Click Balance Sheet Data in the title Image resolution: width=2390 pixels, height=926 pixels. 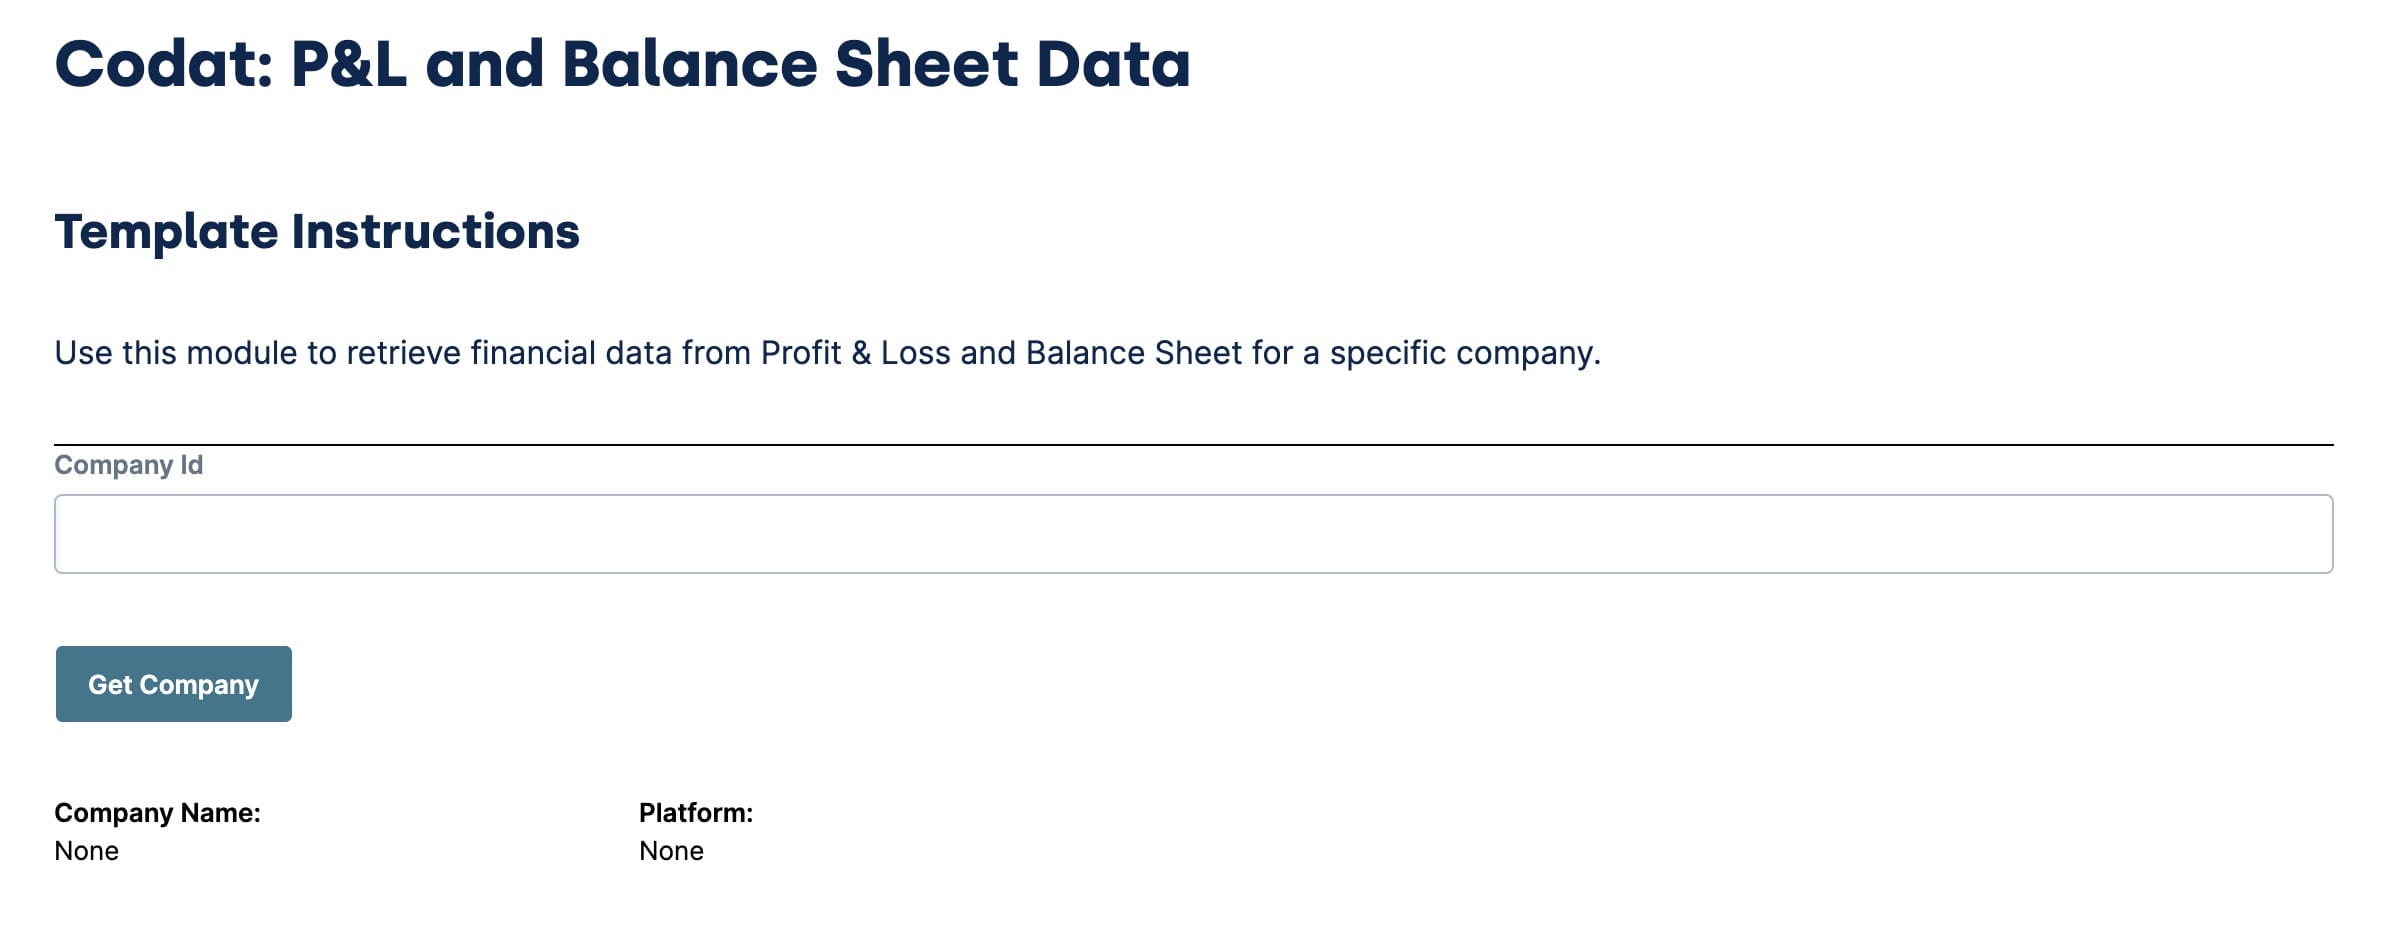876,63
